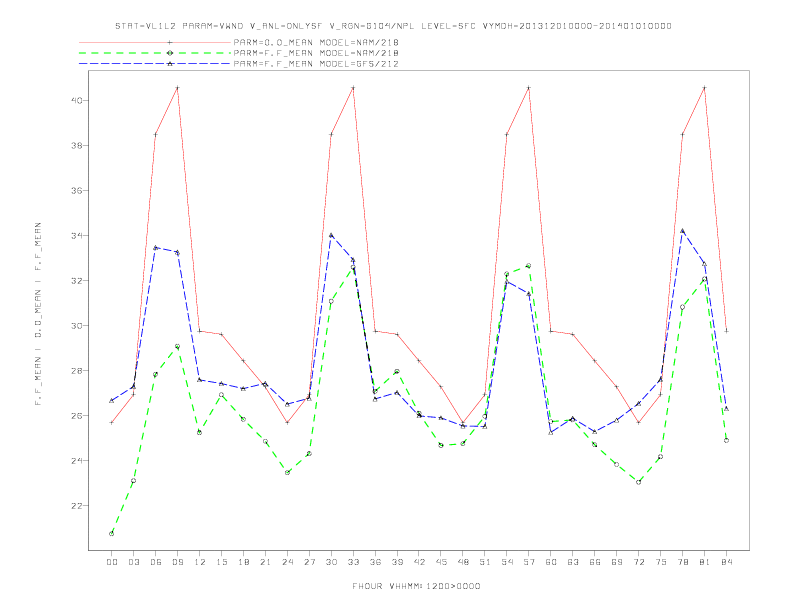Click the horizontal axis title FHOUR VHHMM:1200>0000
The height and width of the screenshot is (612, 792).
click(x=416, y=586)
